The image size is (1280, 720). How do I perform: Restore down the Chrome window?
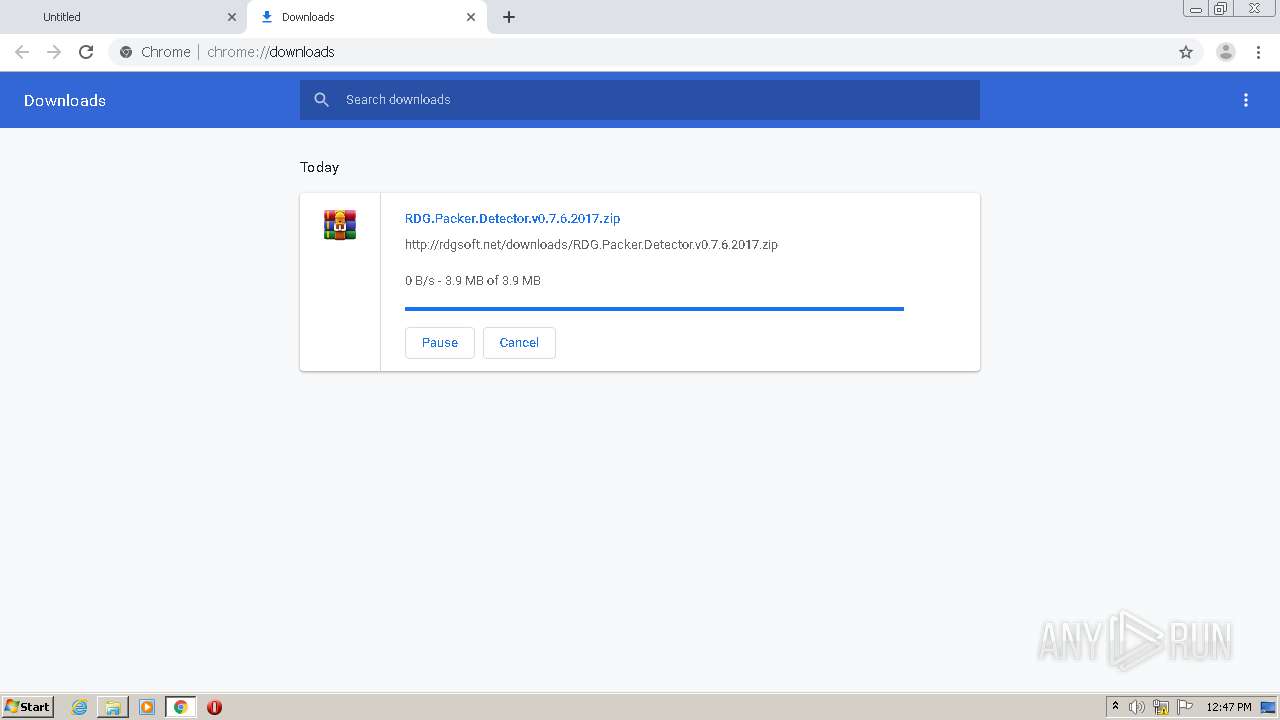point(1221,8)
